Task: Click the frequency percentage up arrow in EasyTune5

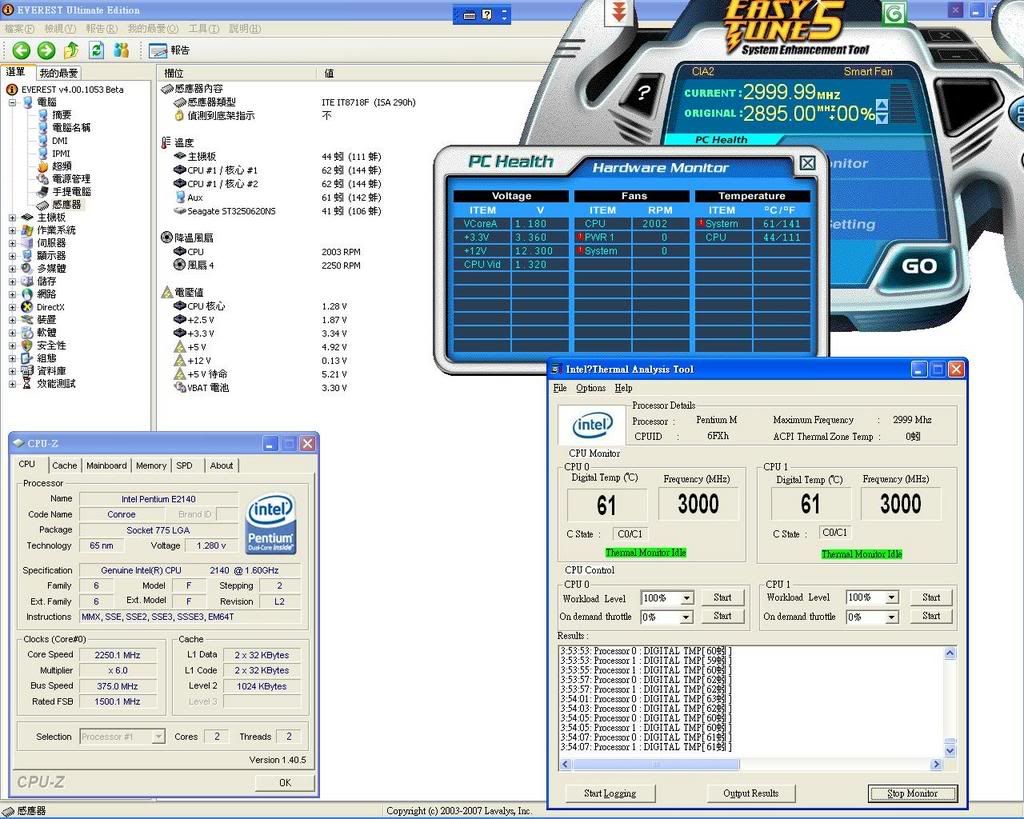Action: pyautogui.click(x=881, y=105)
